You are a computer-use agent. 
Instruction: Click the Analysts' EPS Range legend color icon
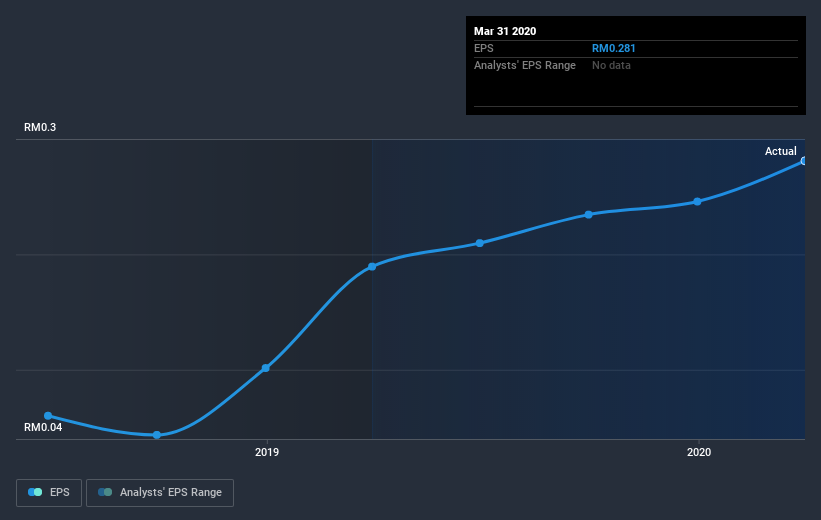point(105,492)
